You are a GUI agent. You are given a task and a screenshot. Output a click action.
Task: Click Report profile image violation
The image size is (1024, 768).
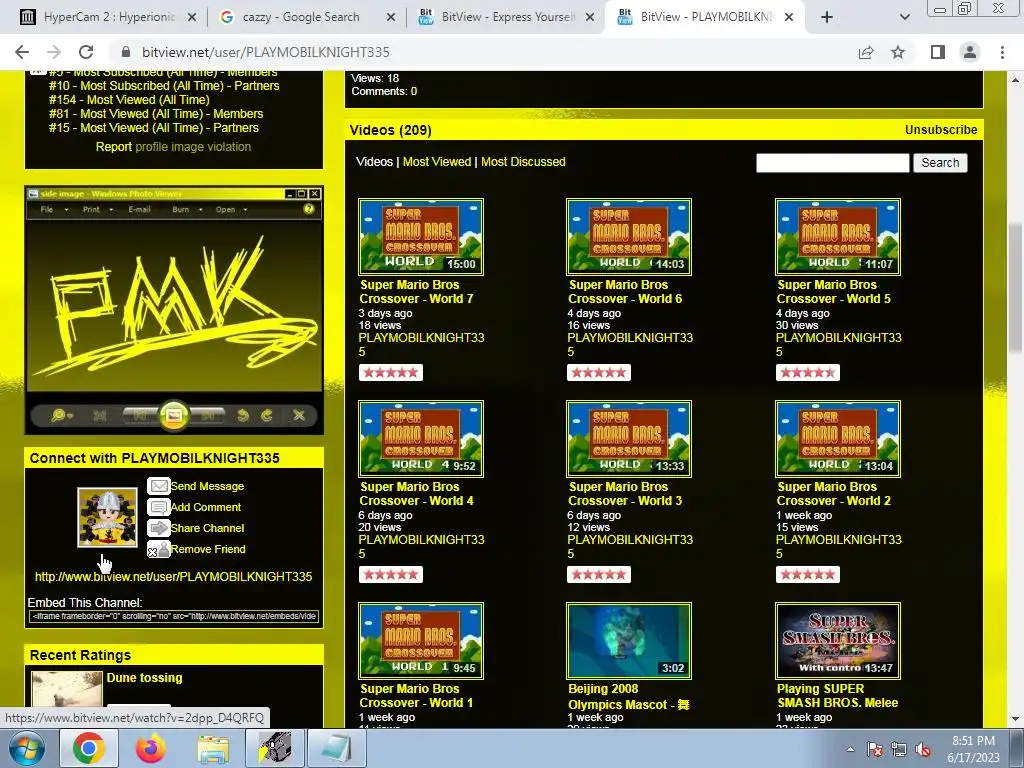(173, 147)
